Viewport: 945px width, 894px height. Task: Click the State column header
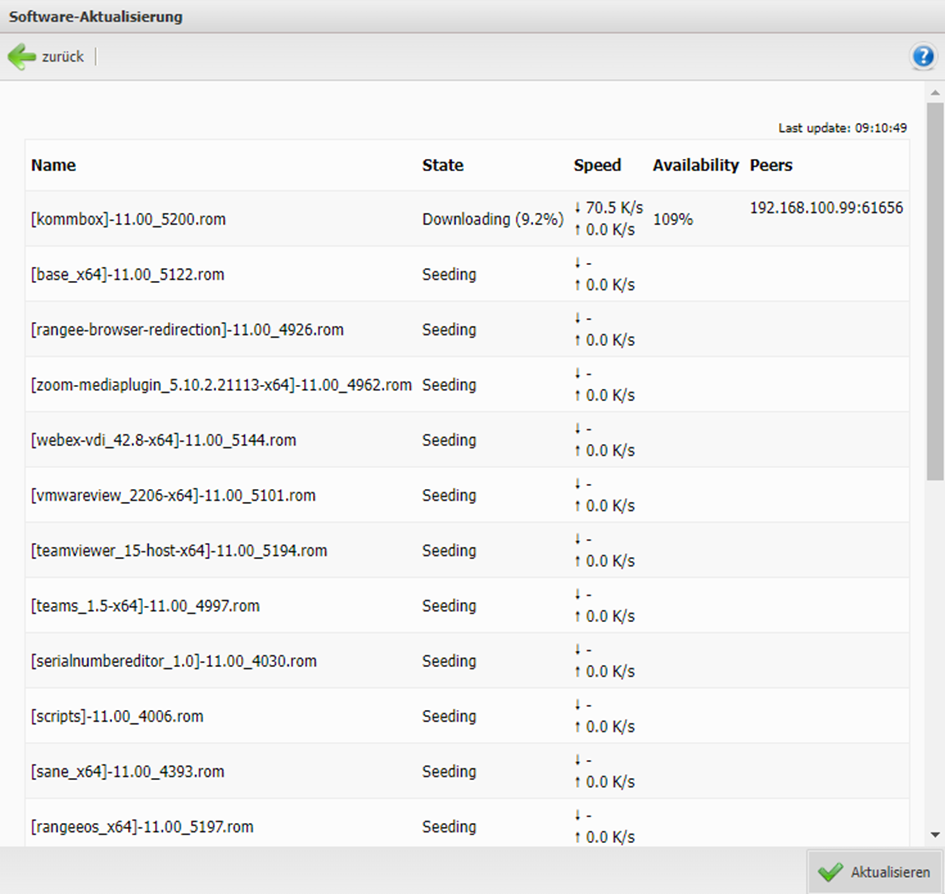(x=442, y=165)
